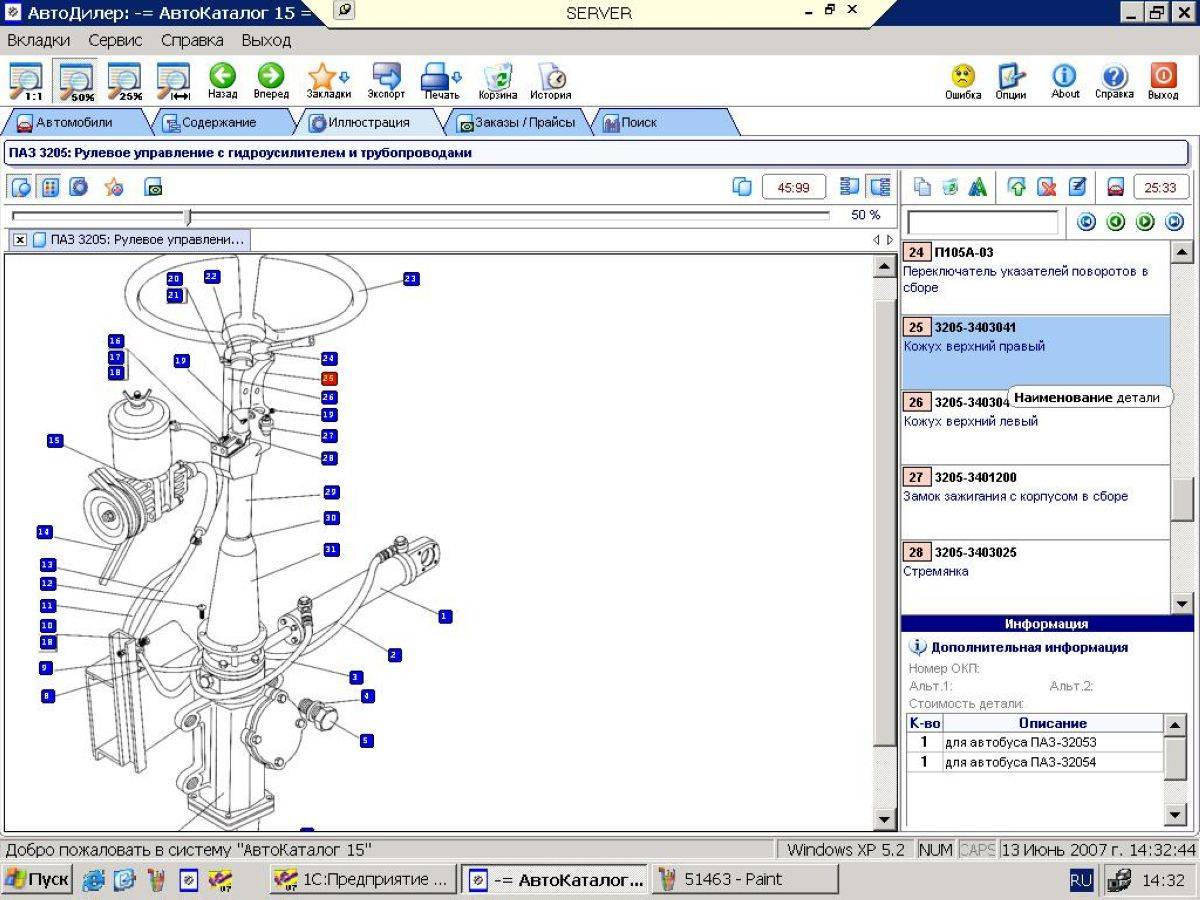The height and width of the screenshot is (900, 1200).
Task: Toggle the 1:1 zoom magnifier button
Action: coord(27,82)
